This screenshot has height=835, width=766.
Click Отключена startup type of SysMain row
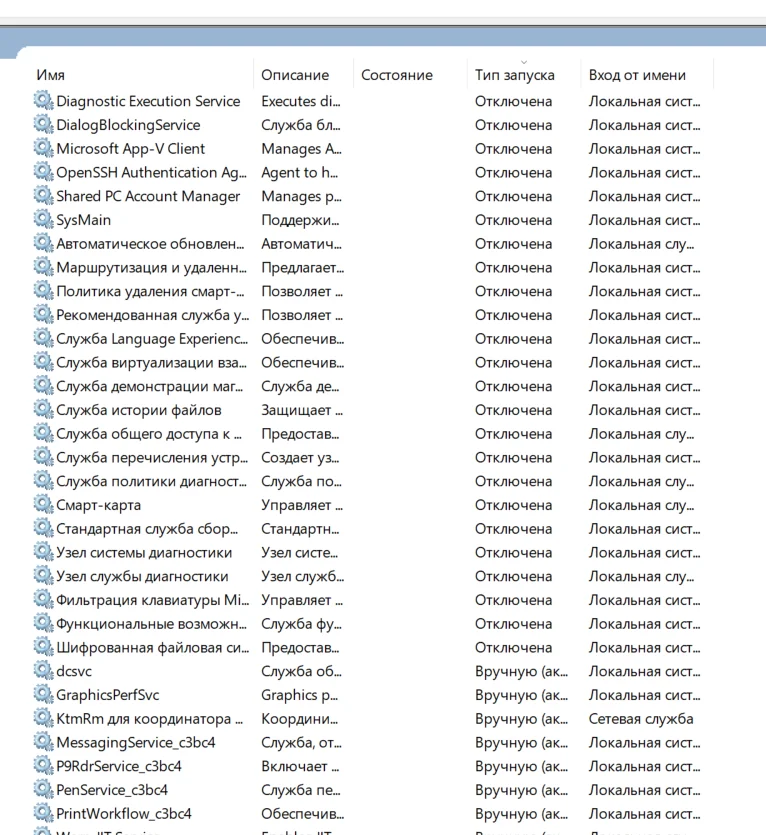[x=514, y=220]
